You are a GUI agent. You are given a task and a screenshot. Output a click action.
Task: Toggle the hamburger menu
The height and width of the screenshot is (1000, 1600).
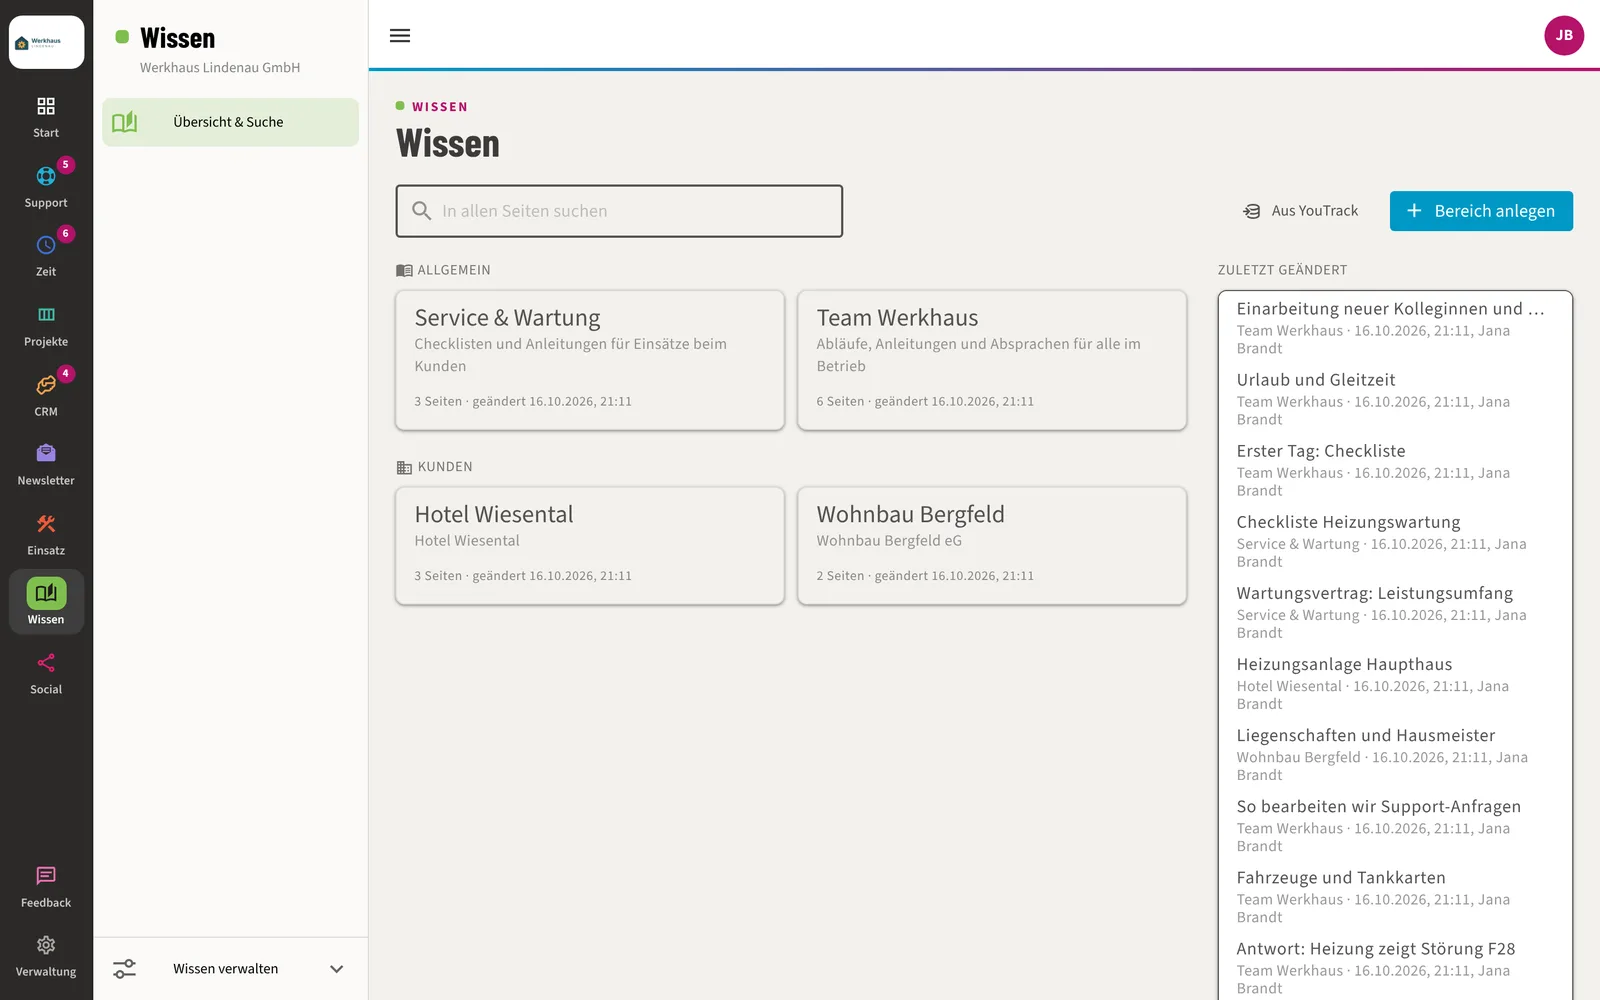400,36
